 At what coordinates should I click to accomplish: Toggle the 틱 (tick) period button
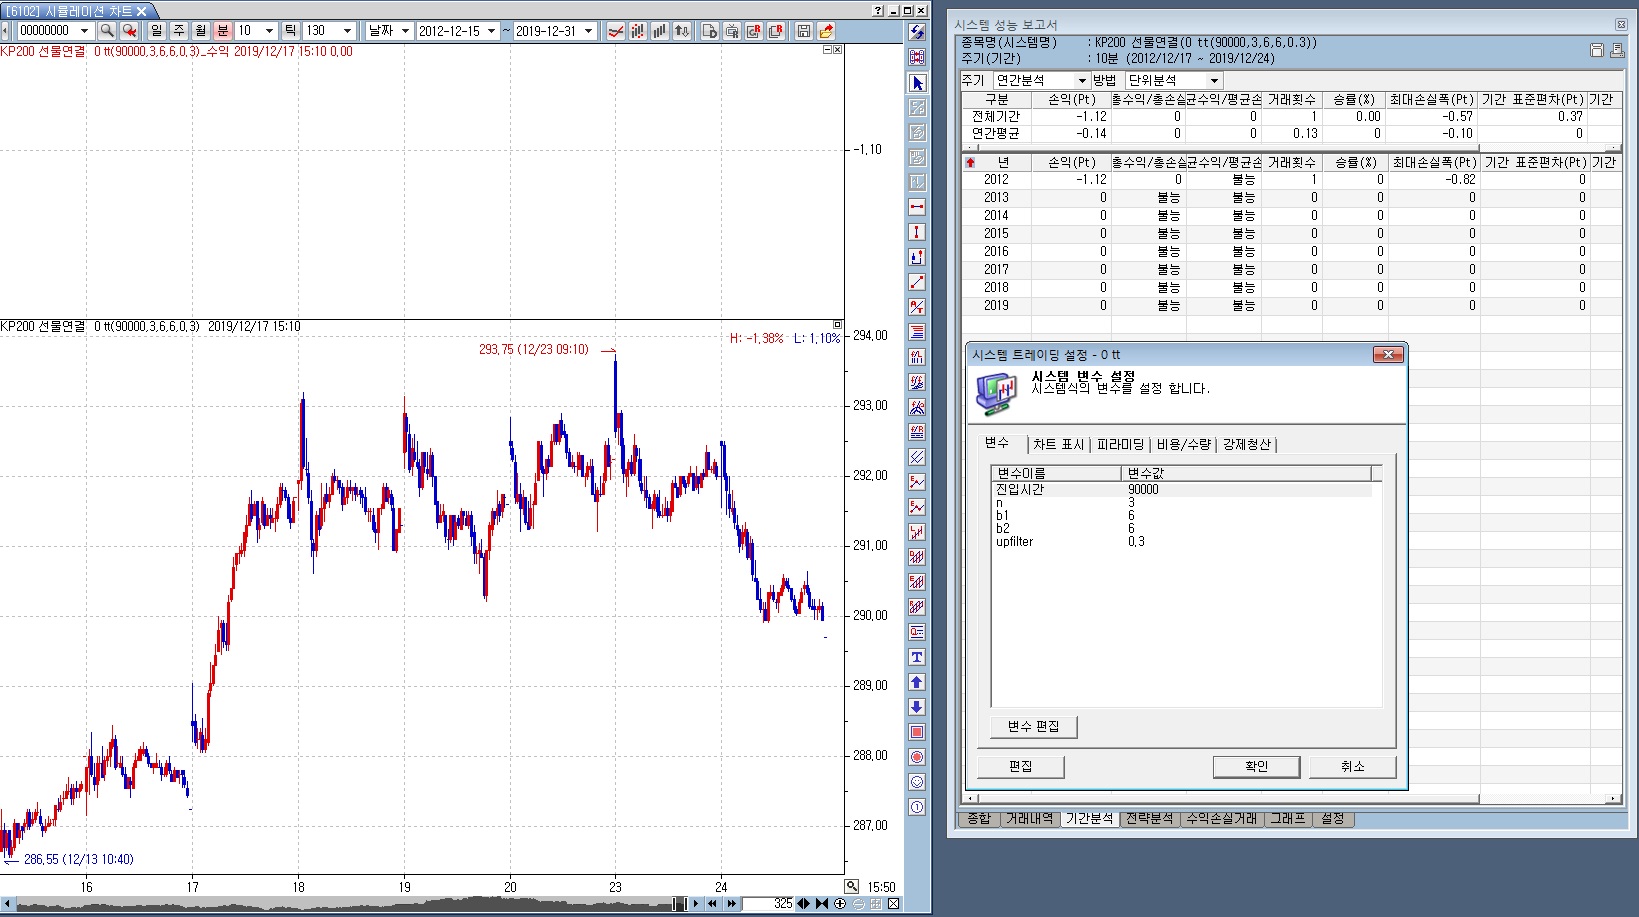(290, 31)
